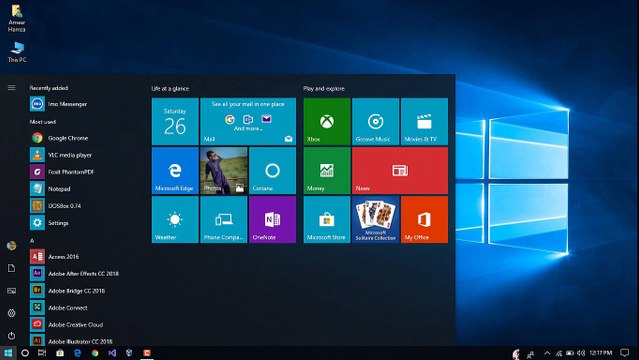Launch the OneNote tile

(x=272, y=220)
